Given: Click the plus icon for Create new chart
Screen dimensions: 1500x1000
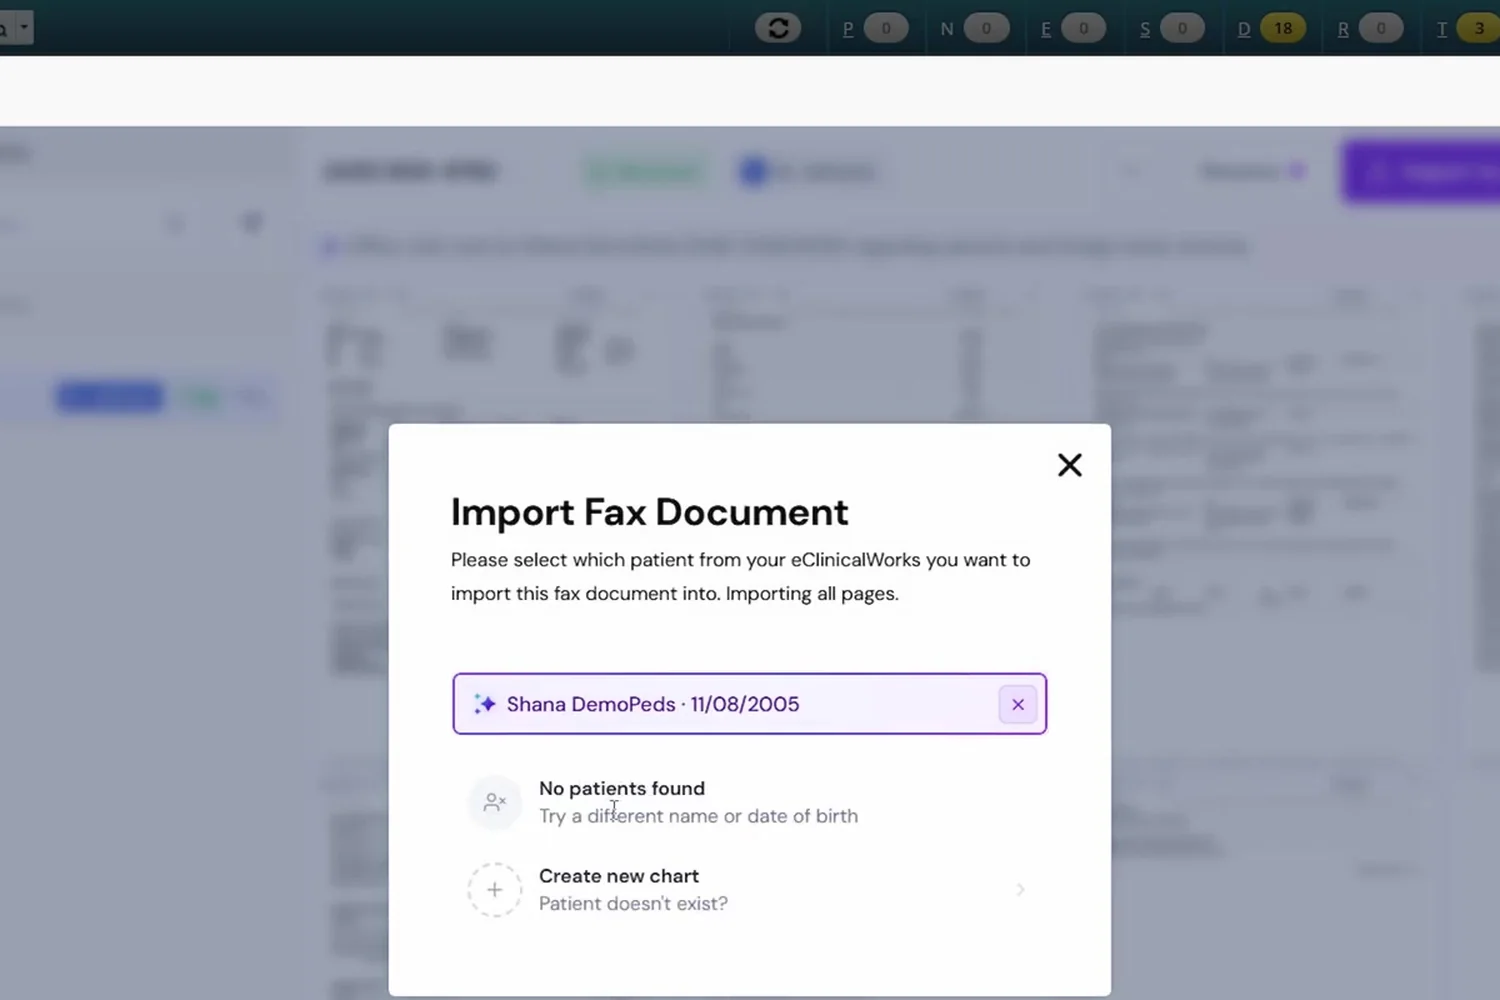Looking at the screenshot, I should tap(495, 889).
